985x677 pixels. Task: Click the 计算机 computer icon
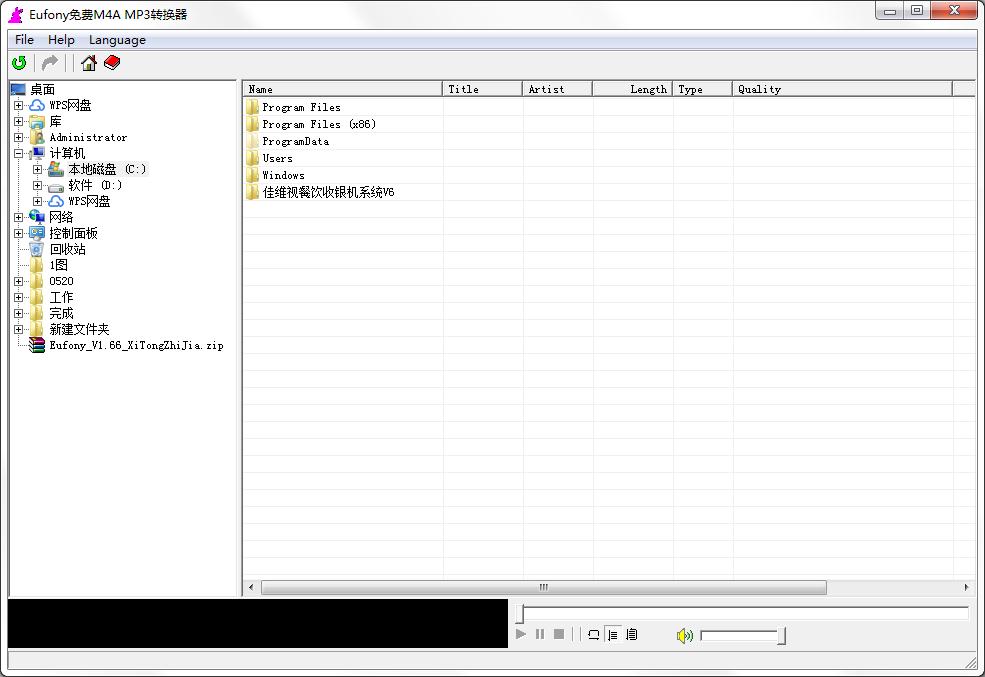pyautogui.click(x=37, y=153)
